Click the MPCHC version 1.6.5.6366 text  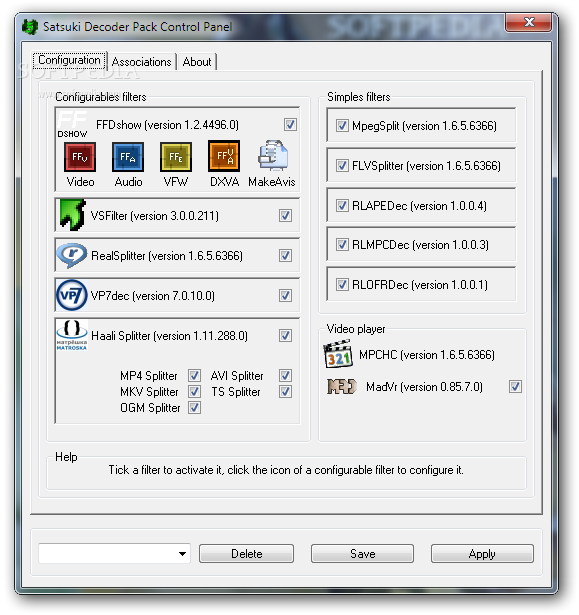coord(427,355)
